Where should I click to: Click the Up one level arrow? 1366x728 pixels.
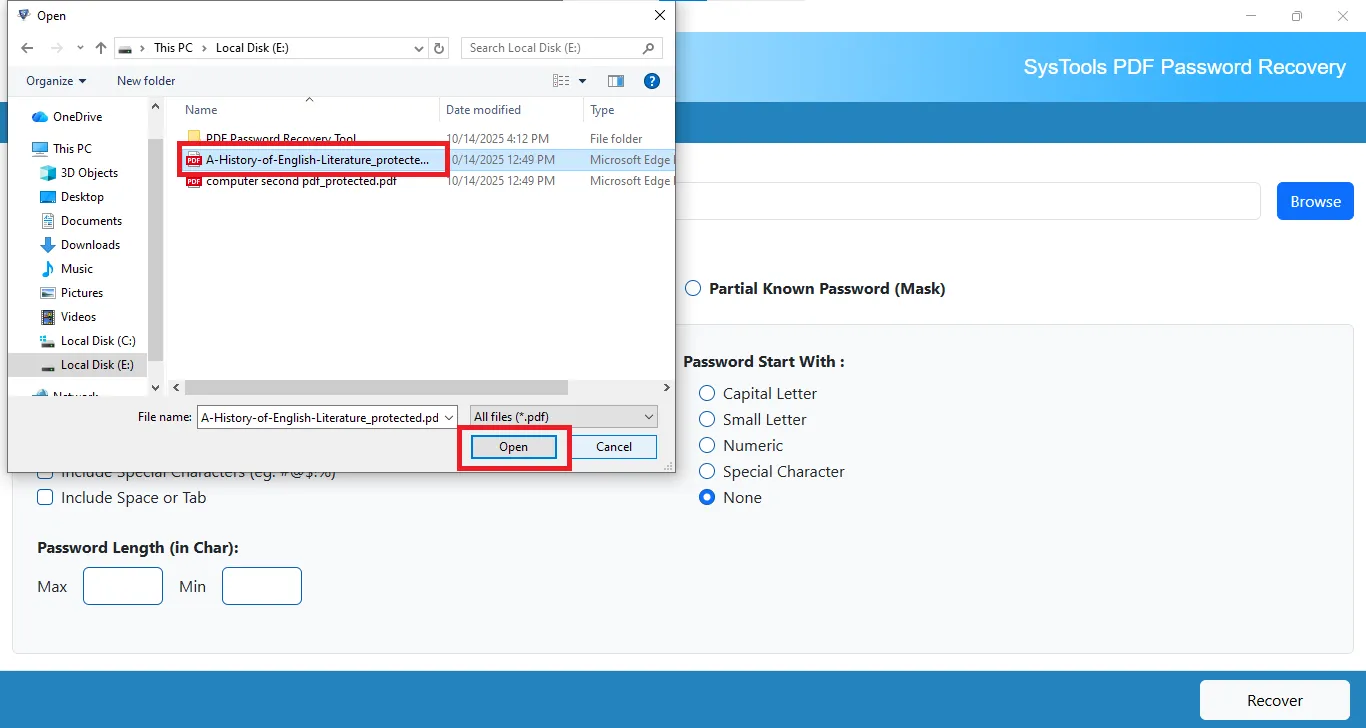click(101, 48)
